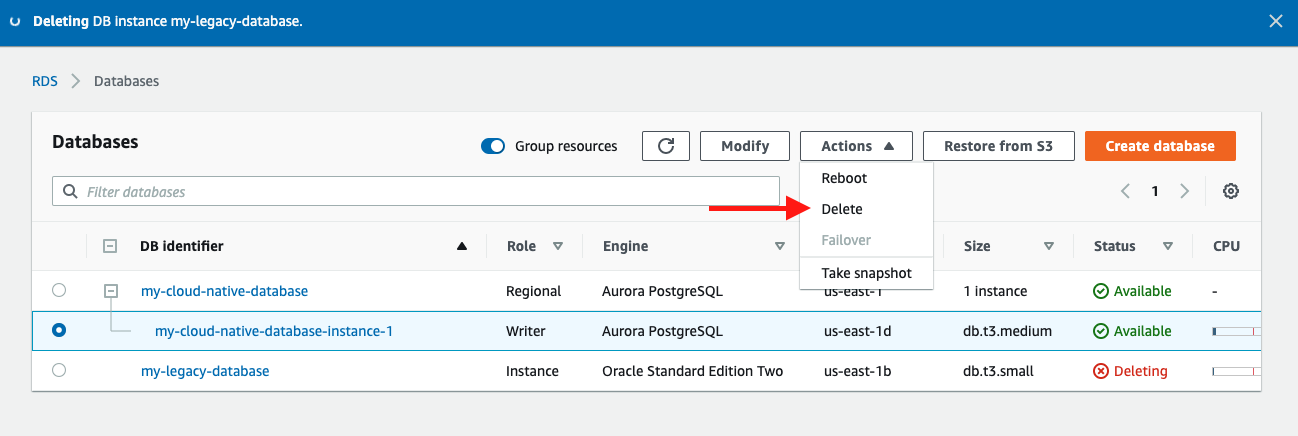Open table preferences gear icon
This screenshot has width=1298, height=436.
pyautogui.click(x=1231, y=191)
